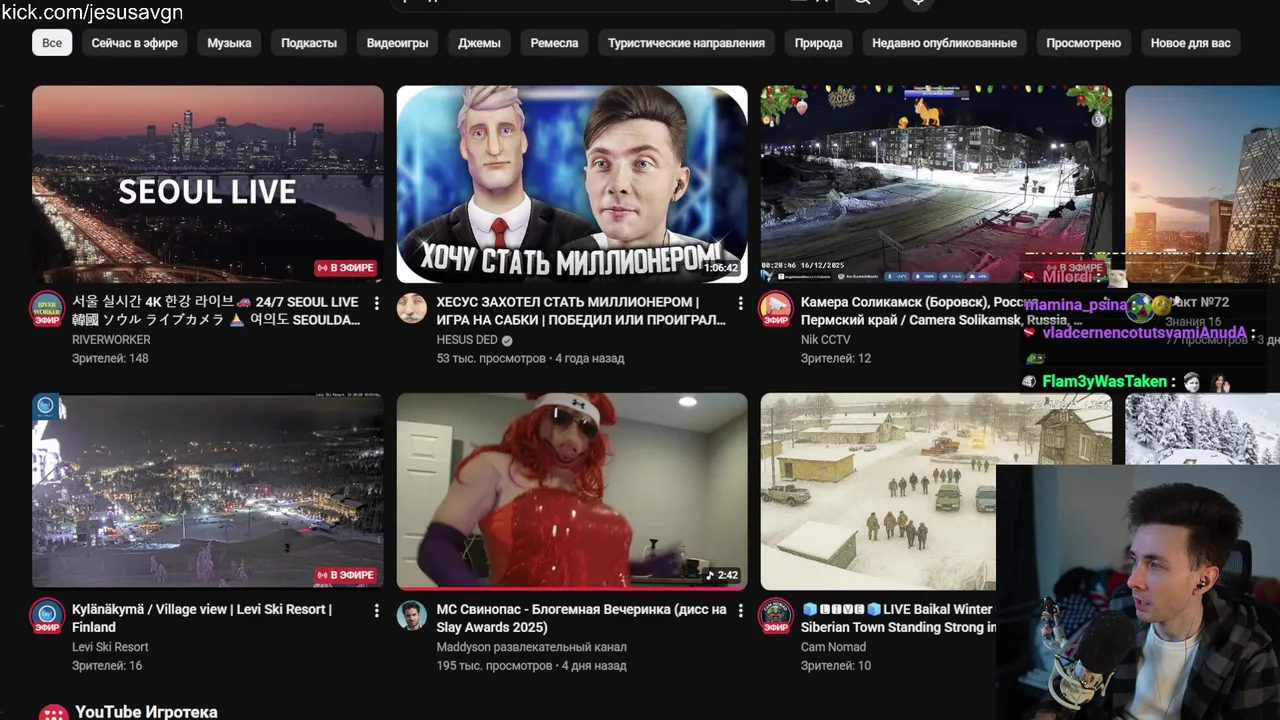Click channel name RIVERWORKER
The height and width of the screenshot is (720, 1280).
point(111,340)
